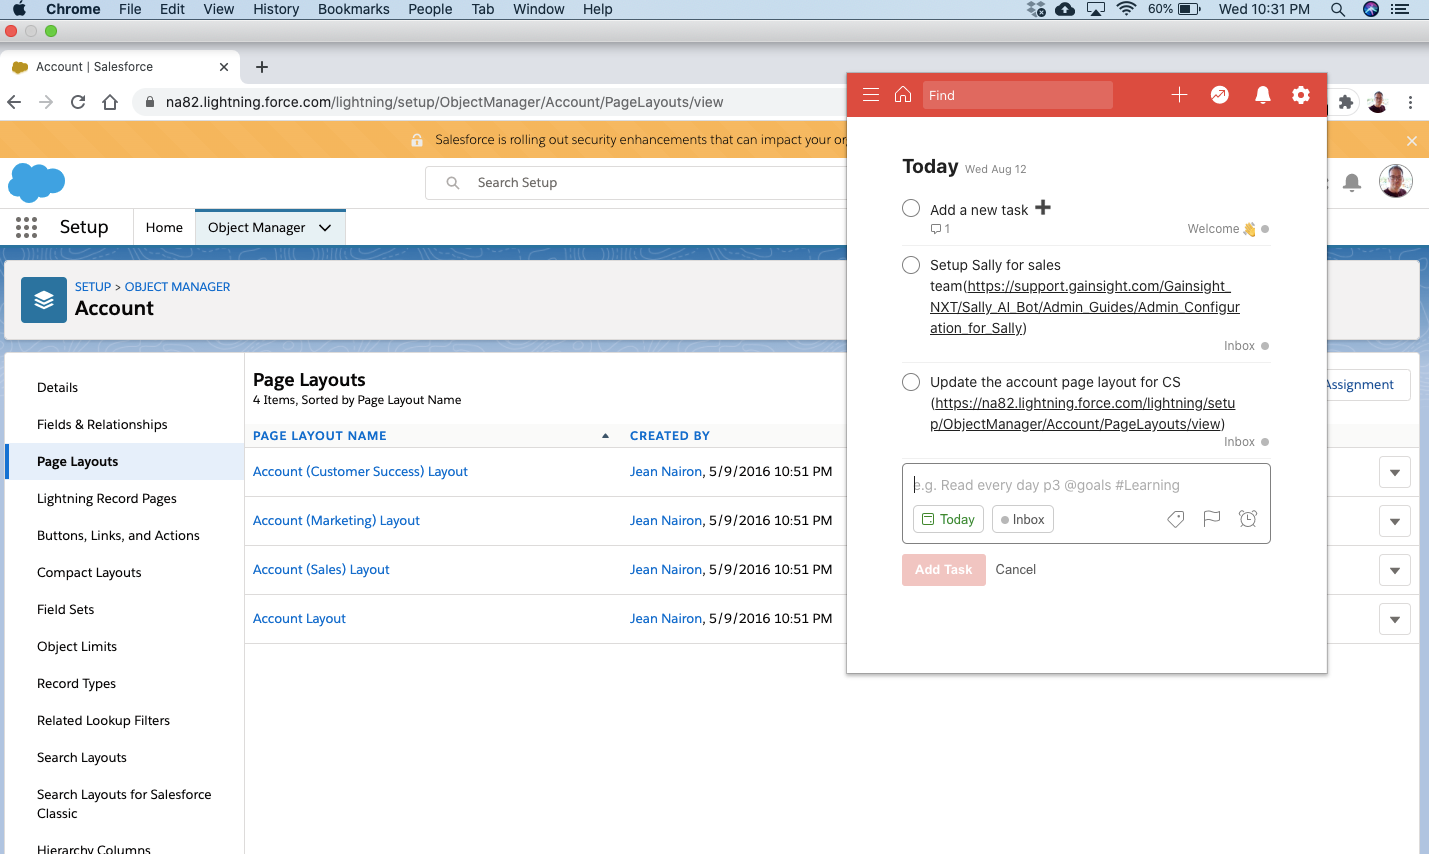
Task: Open actions dropdown for Account Layout row
Action: coord(1395,619)
